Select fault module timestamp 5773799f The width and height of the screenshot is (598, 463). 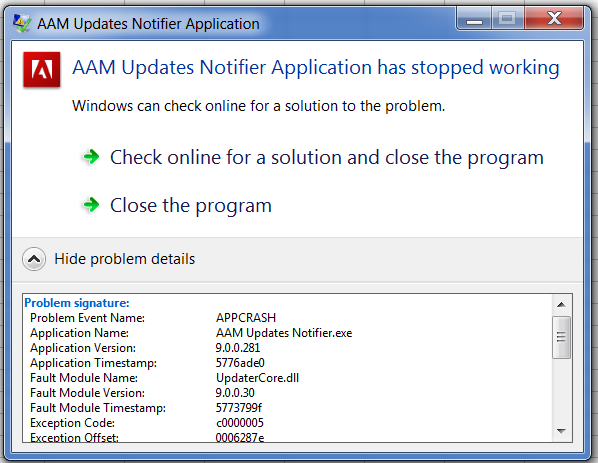239,408
